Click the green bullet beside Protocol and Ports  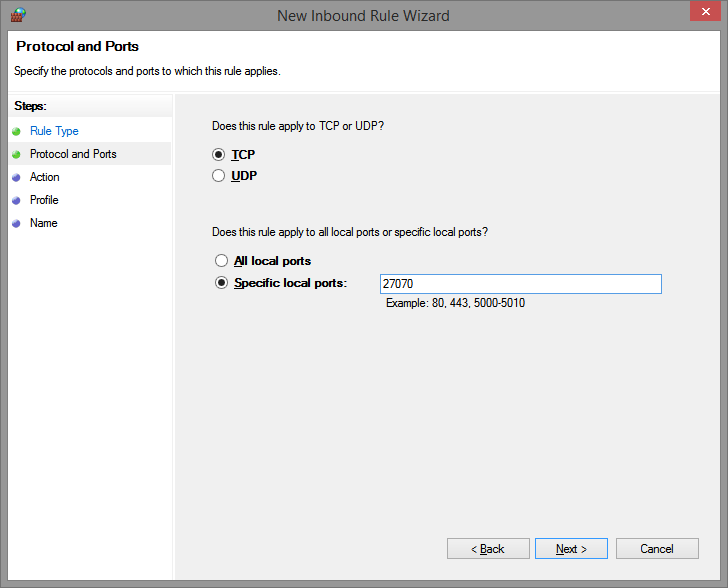pyautogui.click(x=16, y=154)
